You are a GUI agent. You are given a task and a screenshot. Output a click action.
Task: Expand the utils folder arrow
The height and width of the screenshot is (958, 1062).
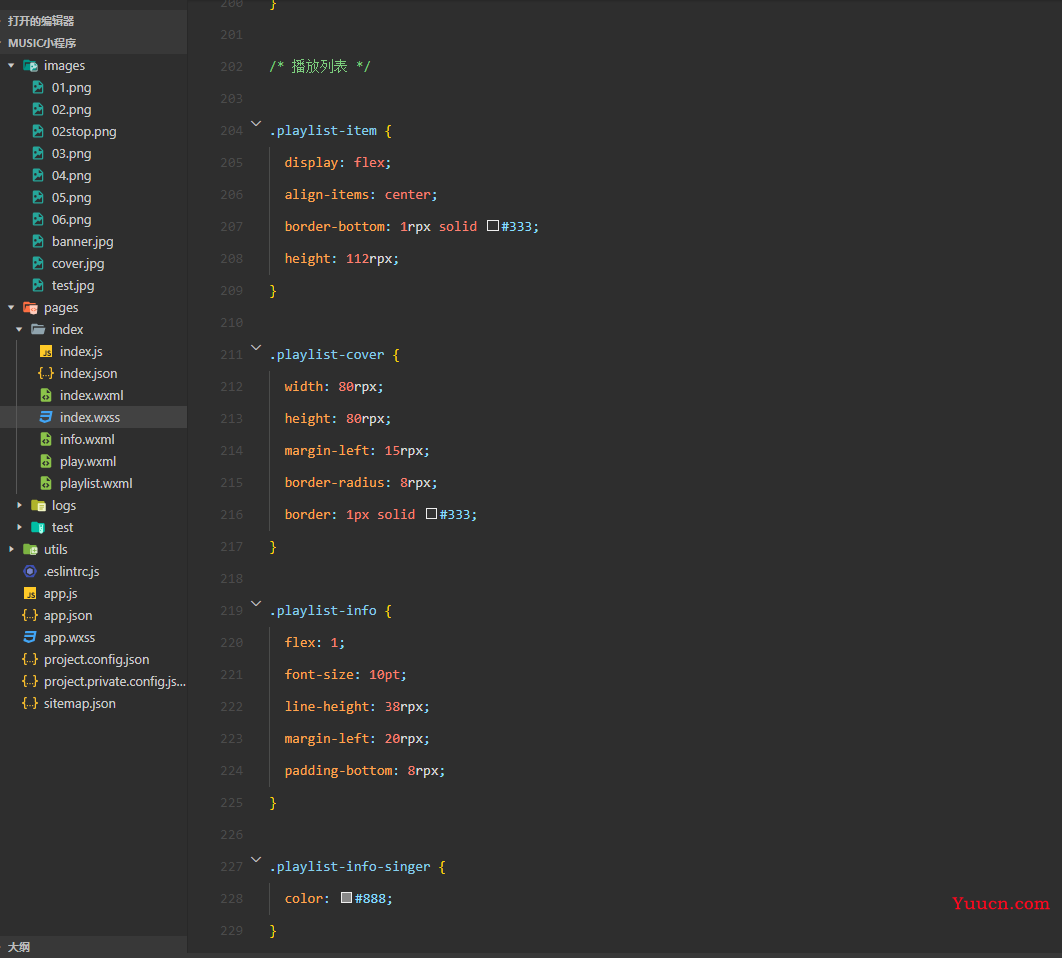tap(12, 549)
